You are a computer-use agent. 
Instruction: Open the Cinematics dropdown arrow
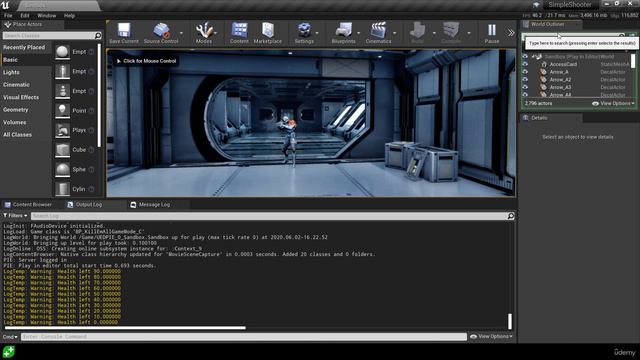tap(394, 33)
